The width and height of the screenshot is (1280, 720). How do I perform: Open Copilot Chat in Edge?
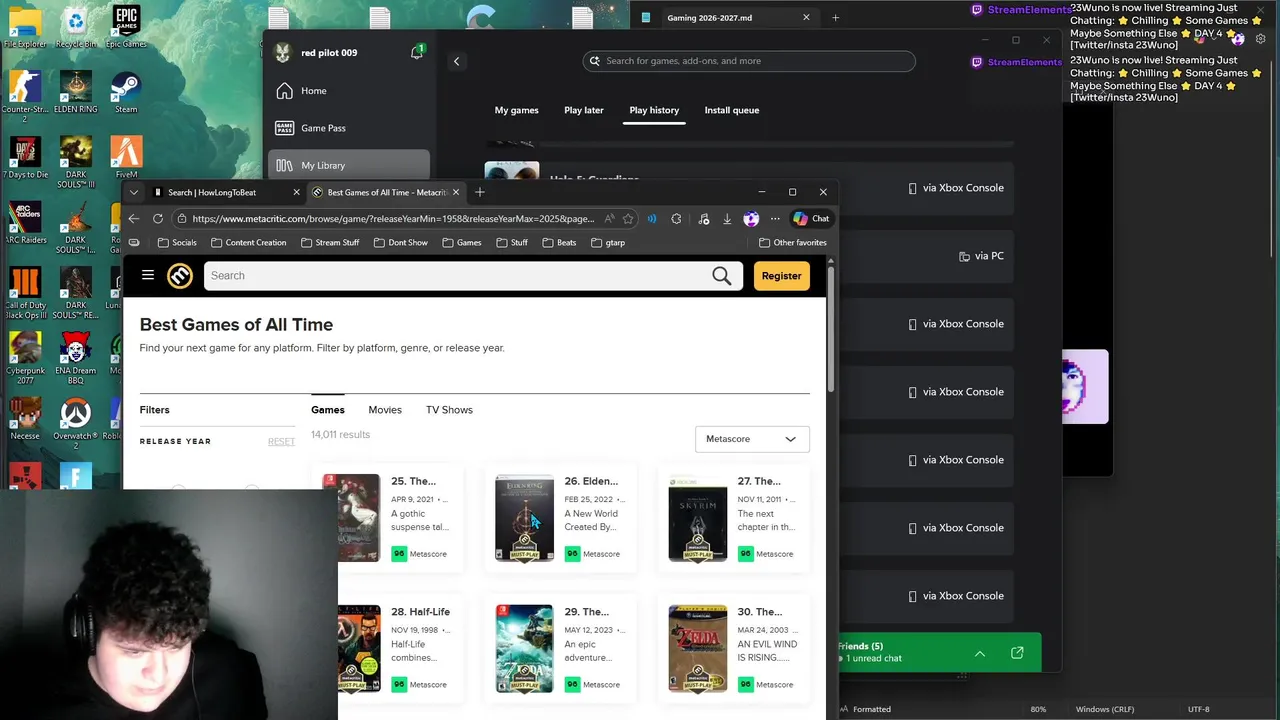(811, 218)
